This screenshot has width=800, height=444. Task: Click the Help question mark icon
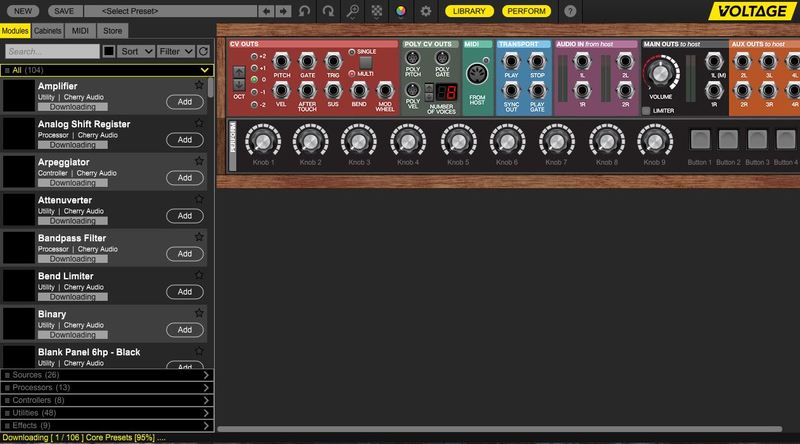coord(570,10)
